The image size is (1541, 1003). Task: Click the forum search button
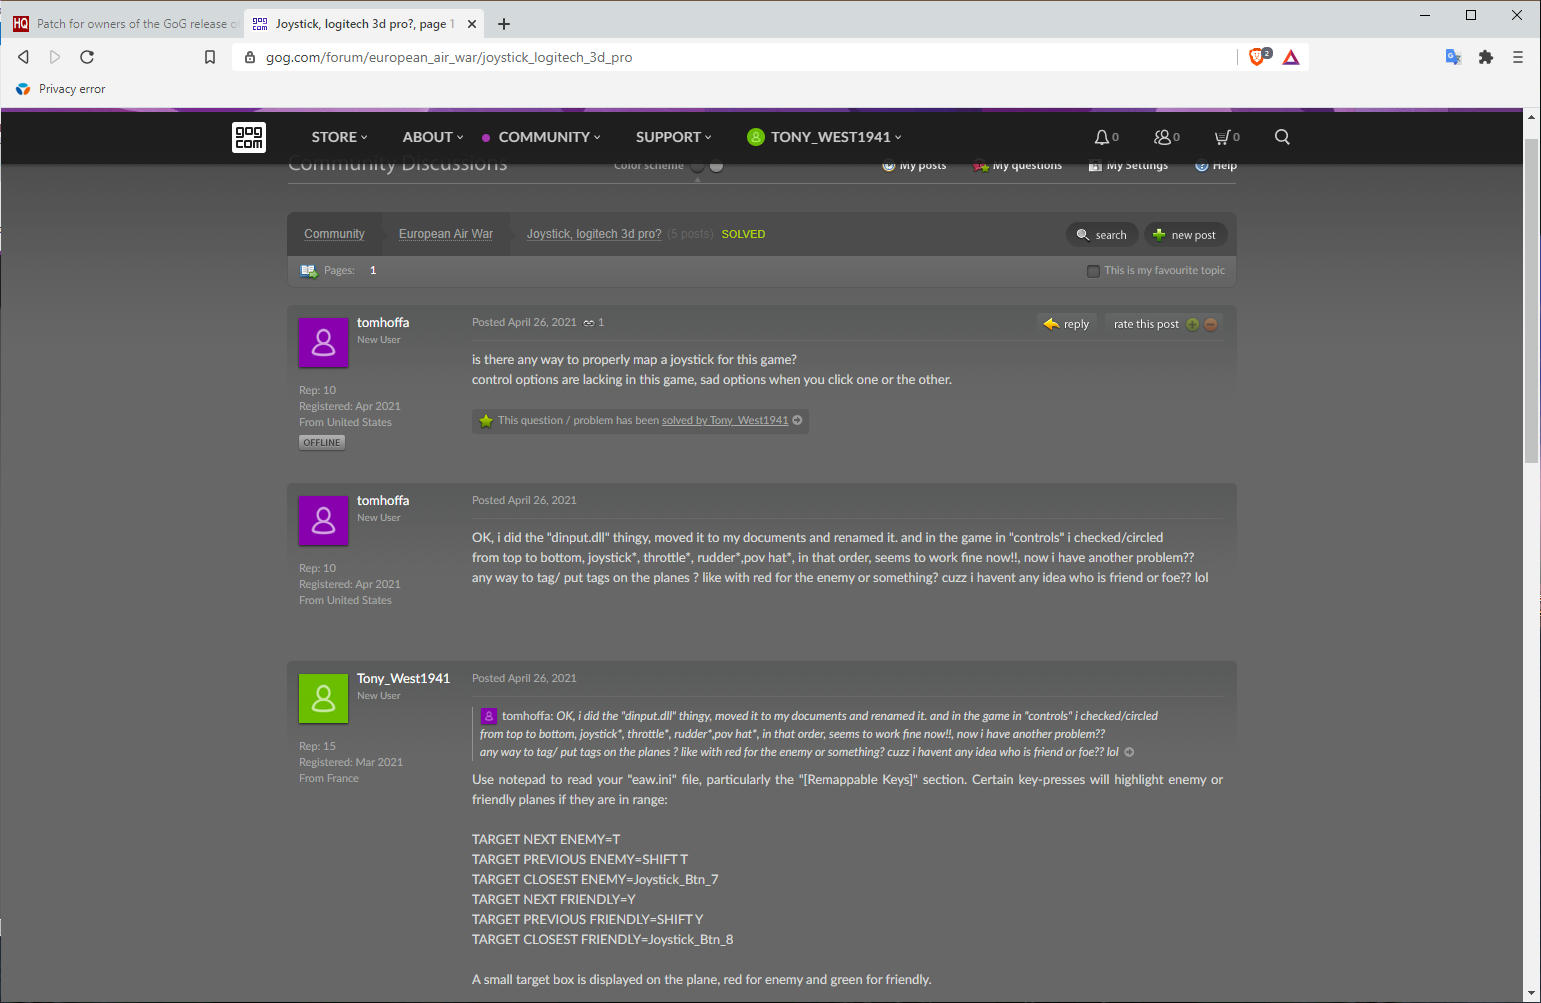(1101, 235)
